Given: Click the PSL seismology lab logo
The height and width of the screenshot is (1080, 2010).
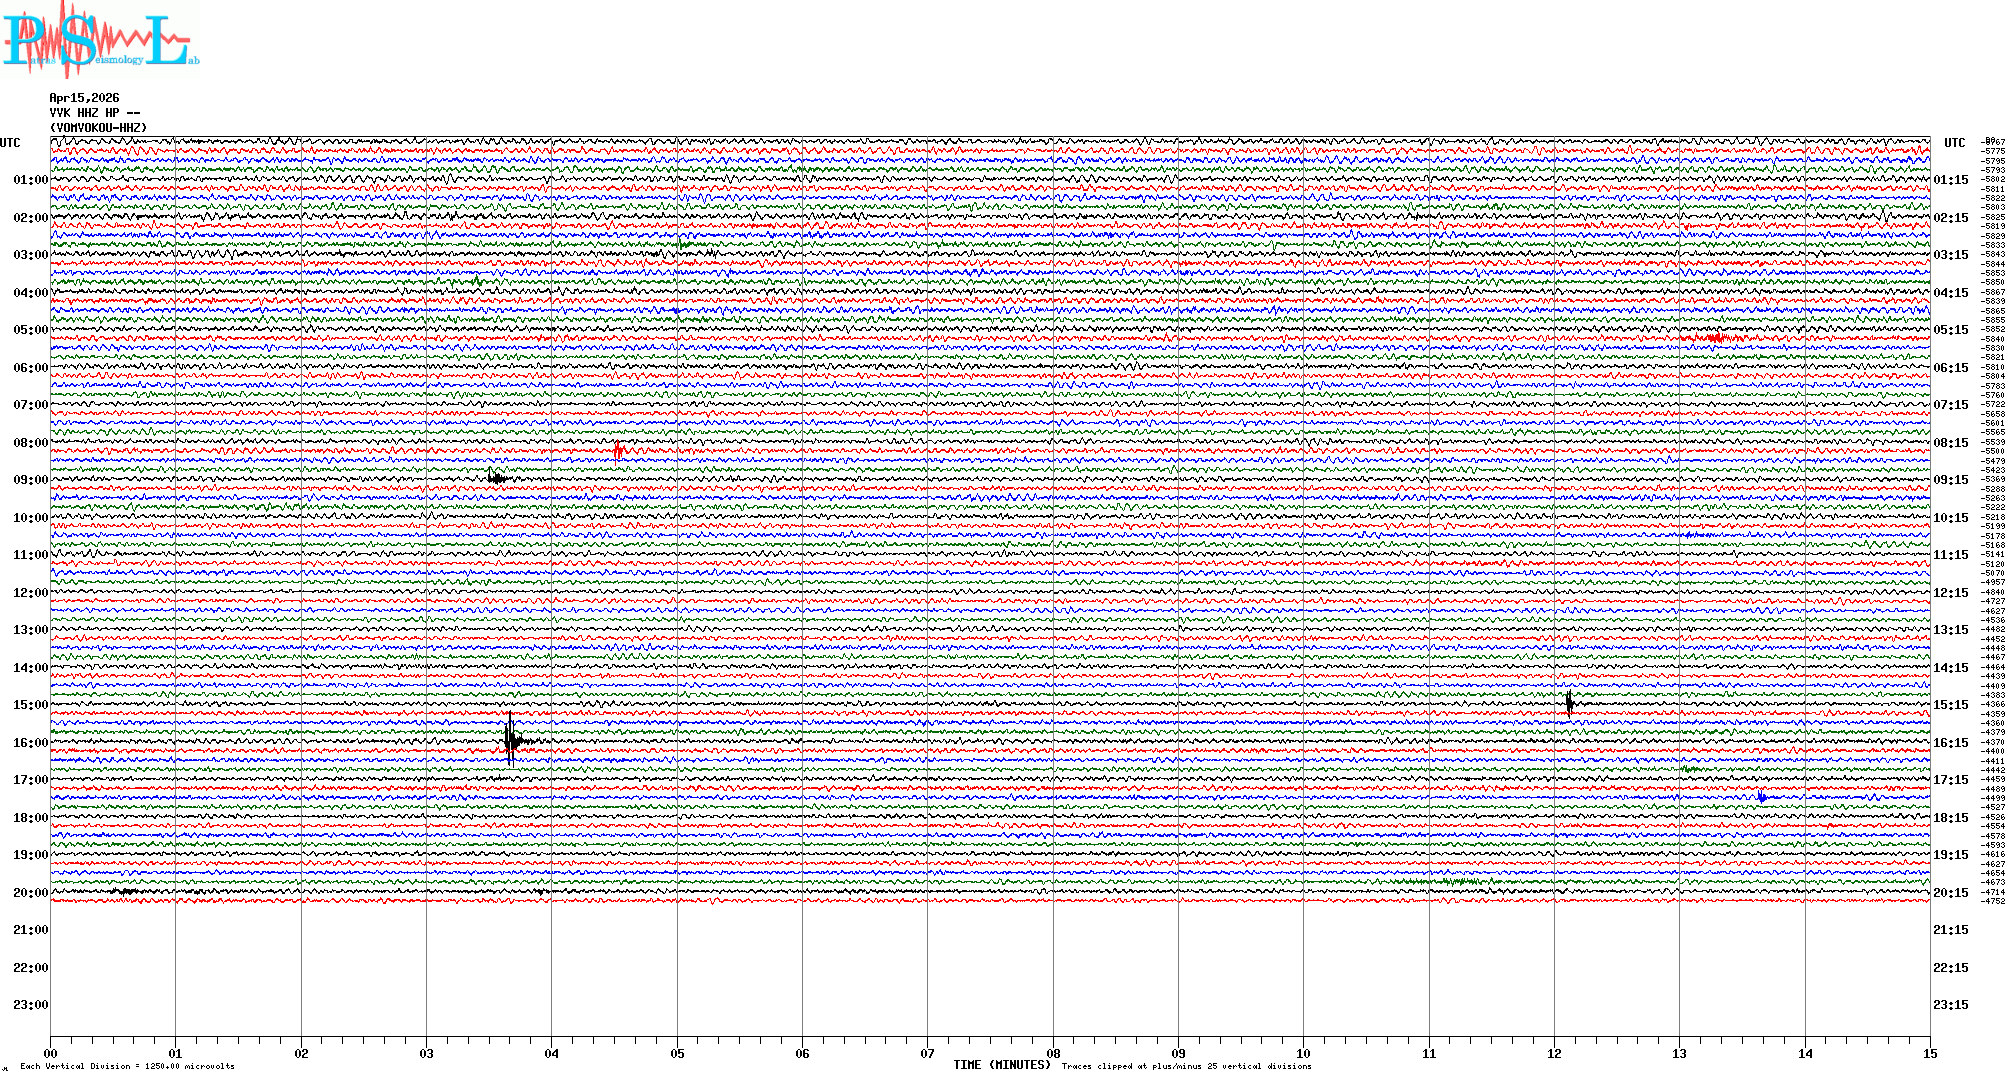Looking at the screenshot, I should click(x=100, y=40).
